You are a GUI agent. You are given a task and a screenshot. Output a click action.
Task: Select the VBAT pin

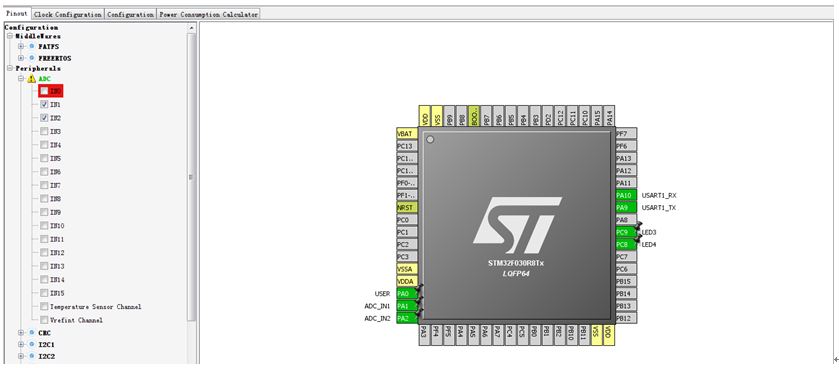tap(407, 134)
